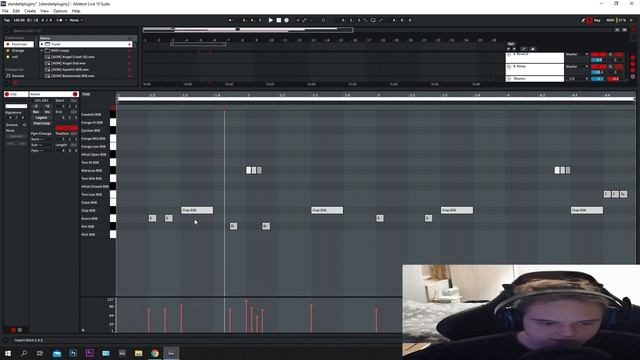640x360 pixels.
Task: Click the Dupl.Loop button
Action: click(x=41, y=123)
